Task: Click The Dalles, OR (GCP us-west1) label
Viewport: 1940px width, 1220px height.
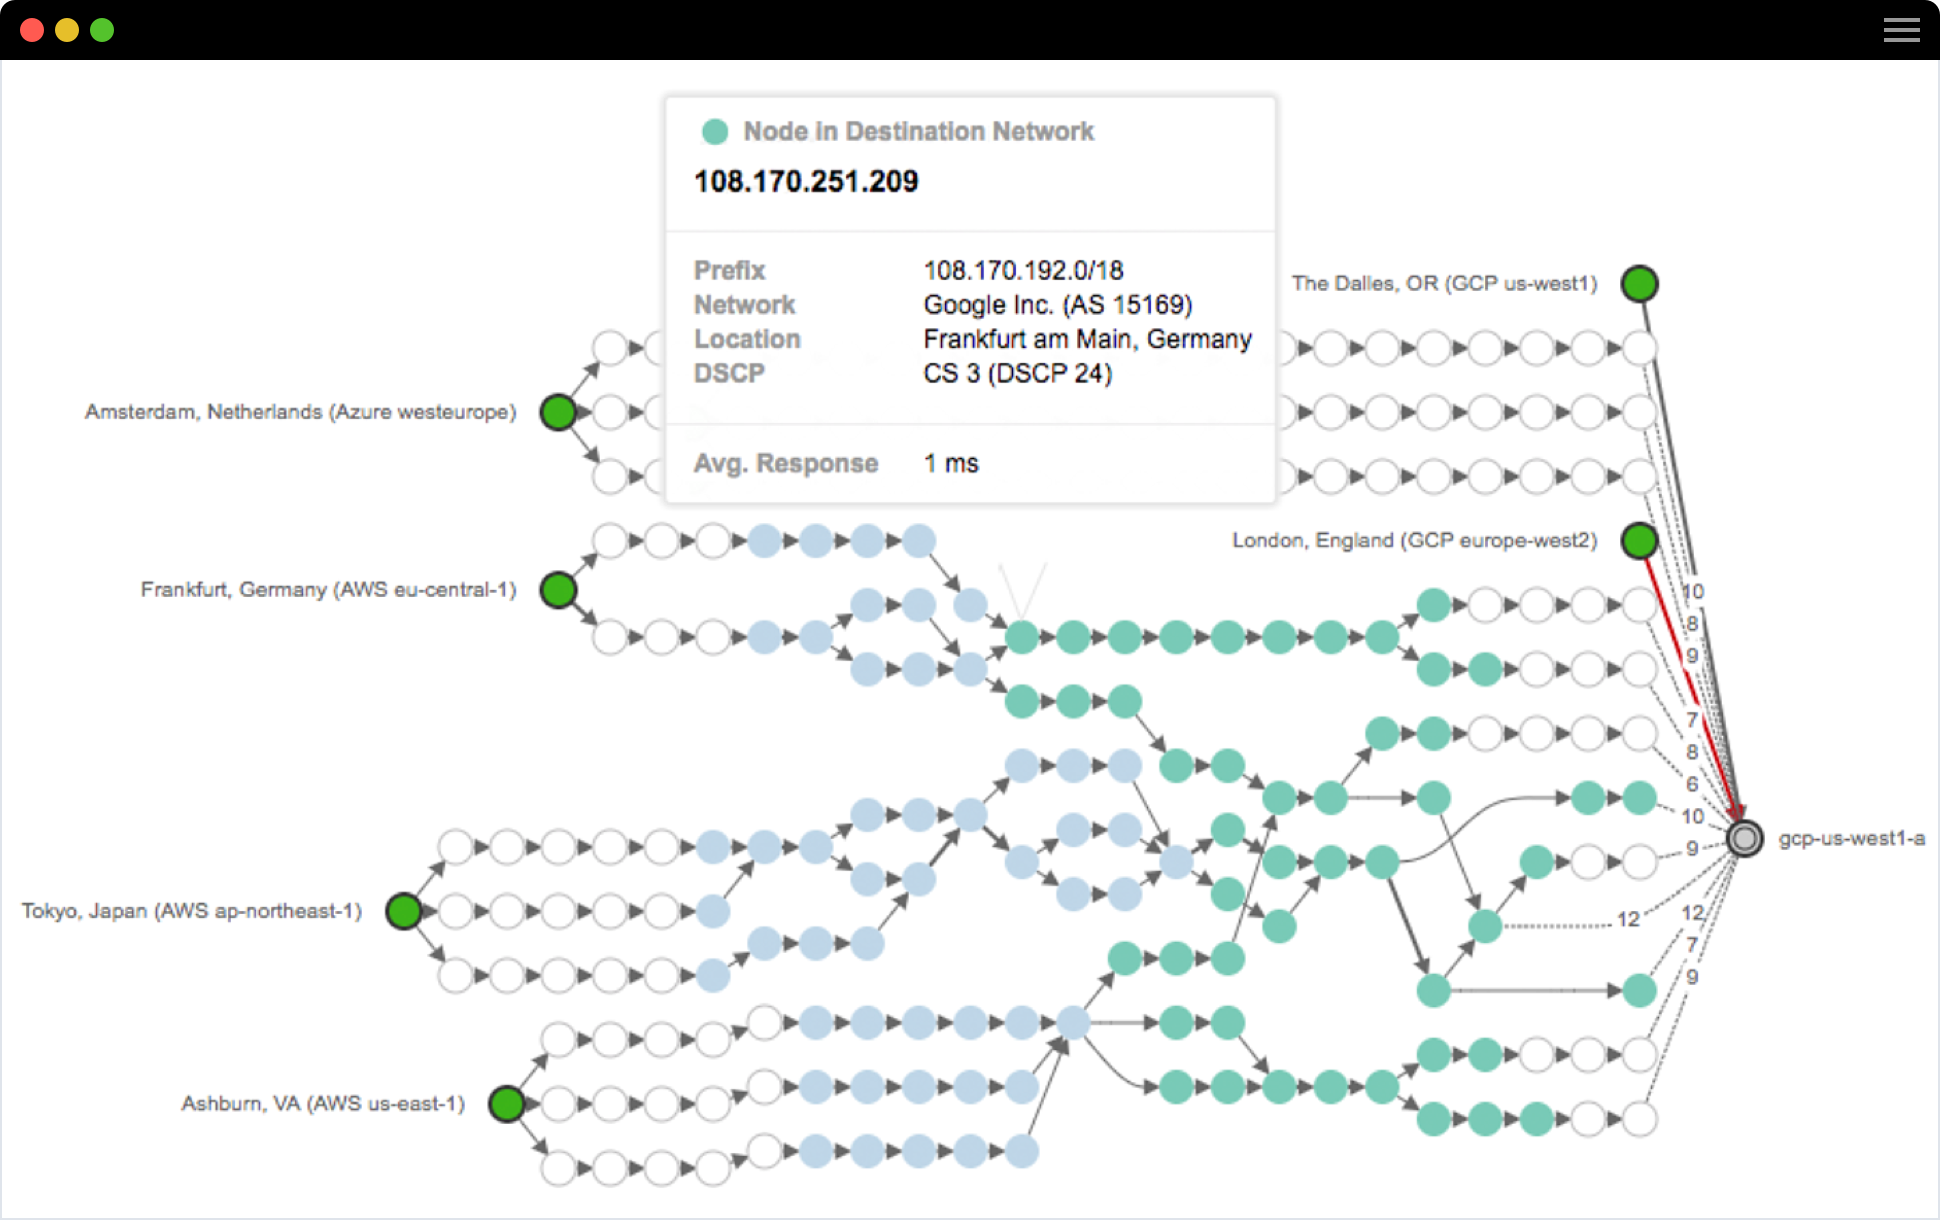Action: click(1444, 284)
